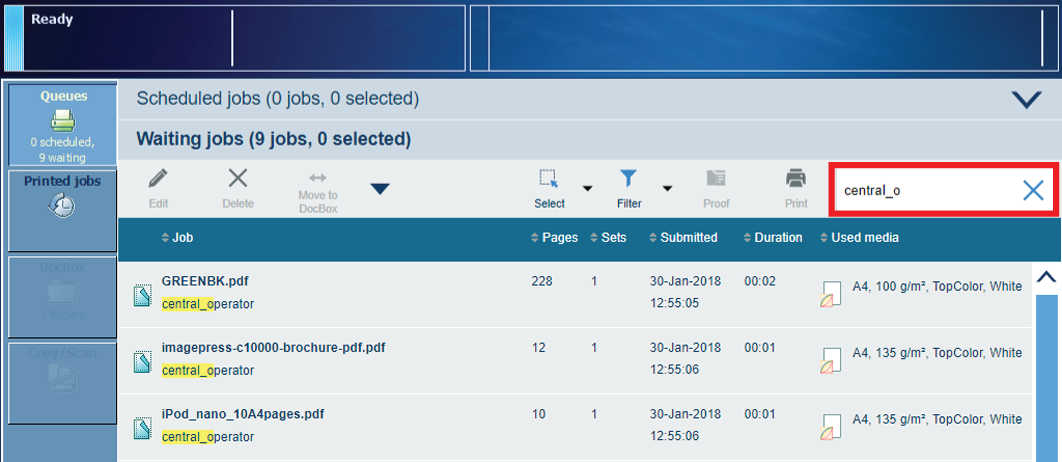This screenshot has height=462, width=1062.
Task: Open the Select dropdown arrow
Action: point(588,188)
